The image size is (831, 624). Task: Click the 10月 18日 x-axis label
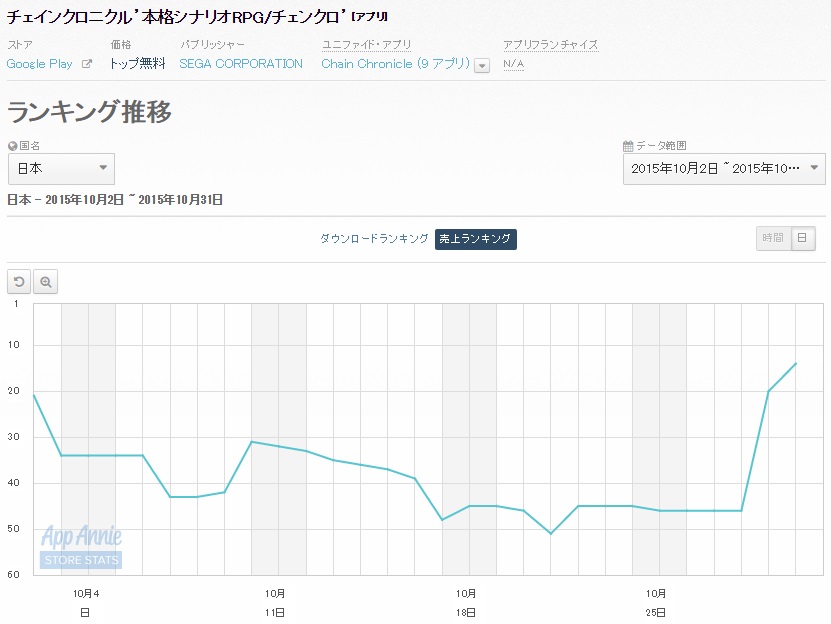[x=466, y=603]
